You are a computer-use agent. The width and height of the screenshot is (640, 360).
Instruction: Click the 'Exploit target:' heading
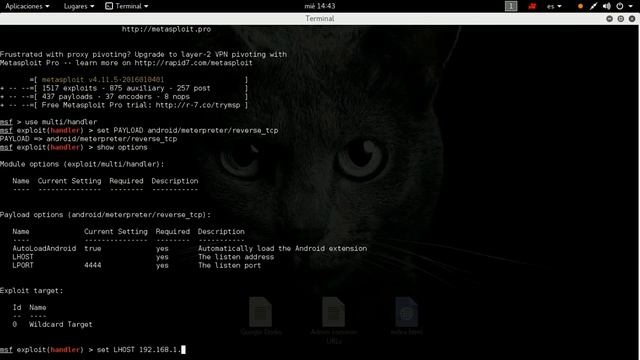[x=32, y=291]
